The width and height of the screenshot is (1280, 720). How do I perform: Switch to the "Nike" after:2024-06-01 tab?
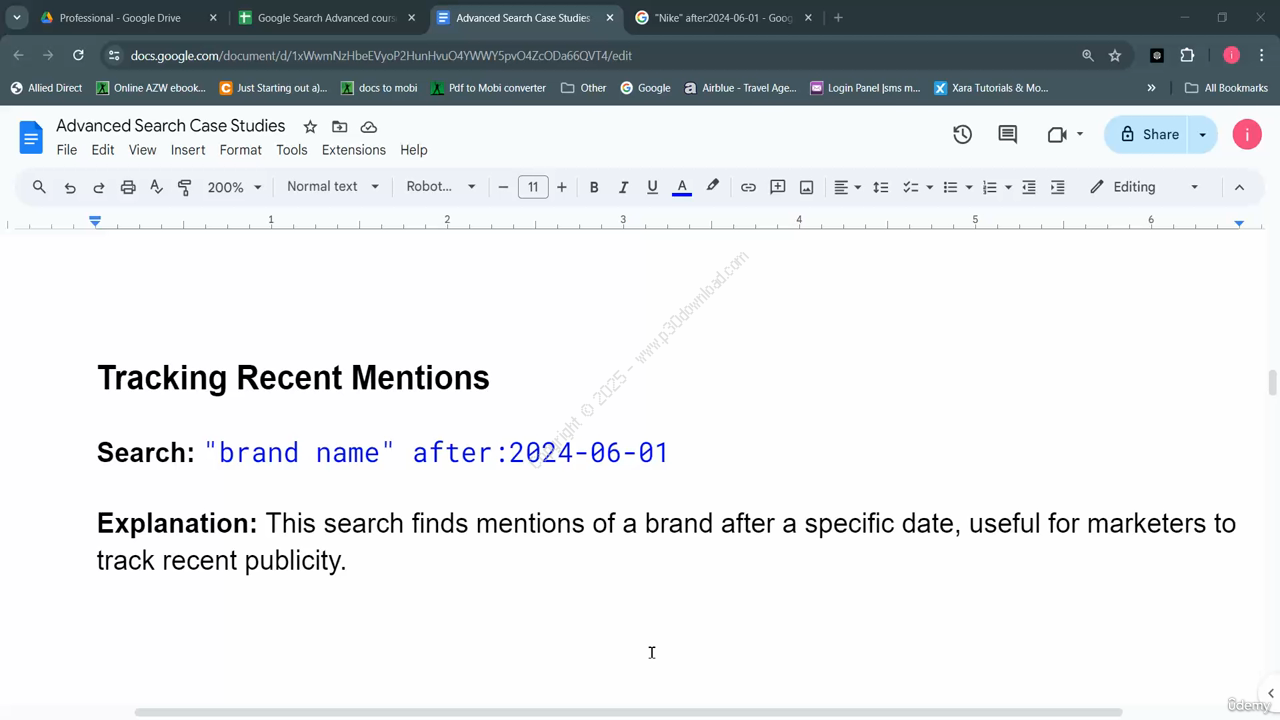(x=724, y=18)
